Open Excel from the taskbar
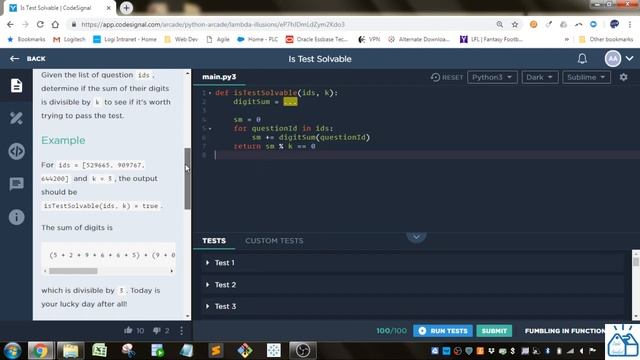 [x=99, y=351]
